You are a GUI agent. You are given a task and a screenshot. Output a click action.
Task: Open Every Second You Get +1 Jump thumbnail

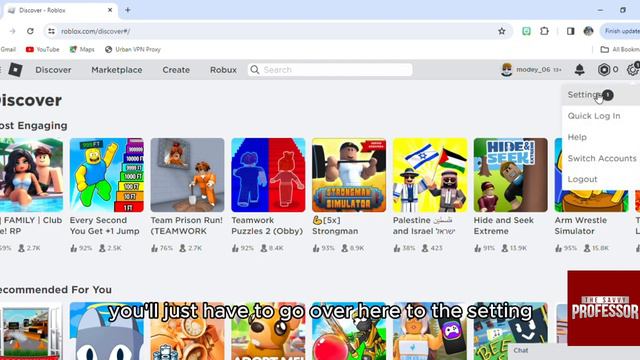tap(107, 175)
